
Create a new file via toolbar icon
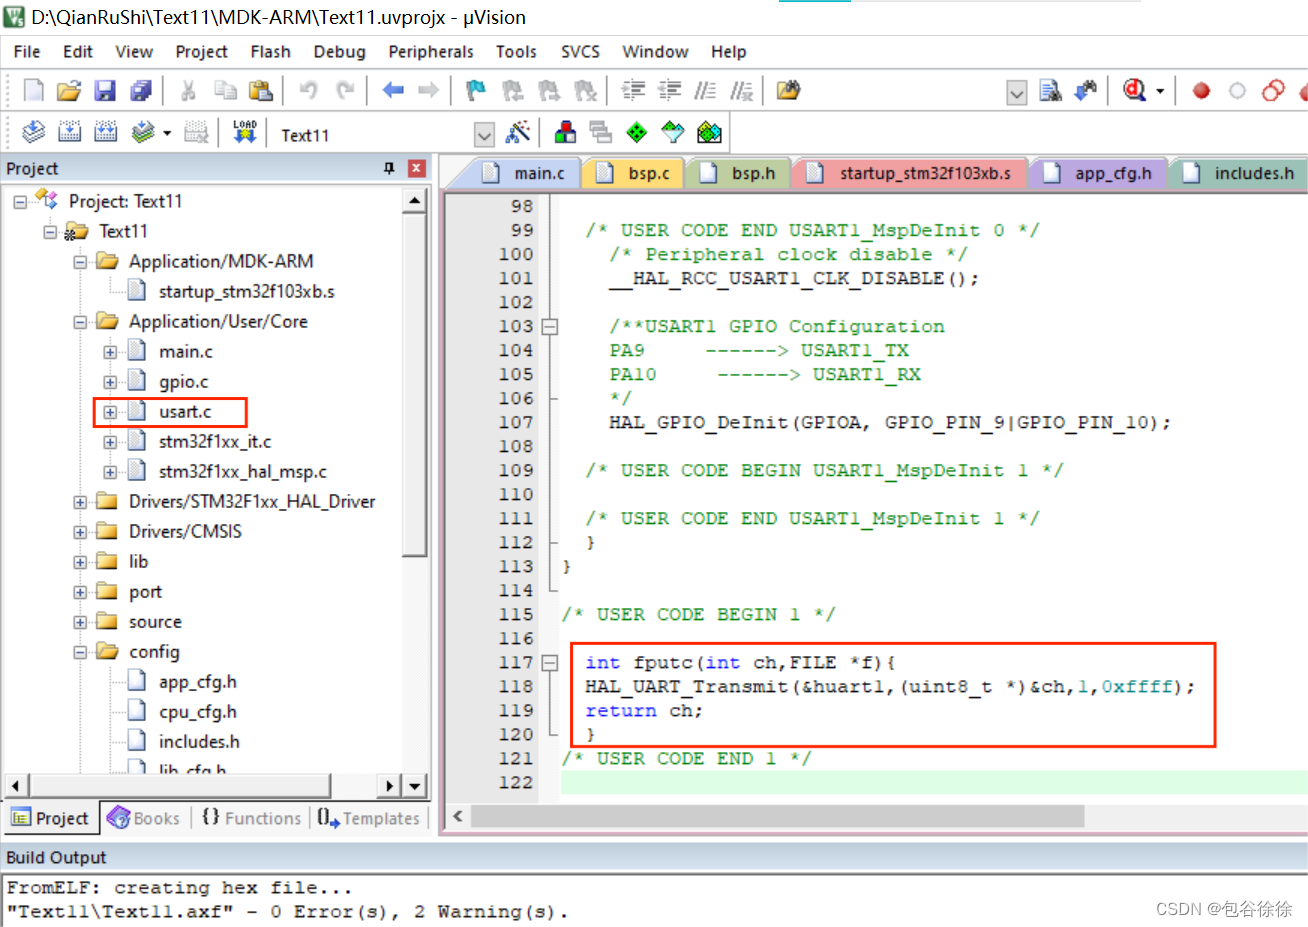(33, 91)
